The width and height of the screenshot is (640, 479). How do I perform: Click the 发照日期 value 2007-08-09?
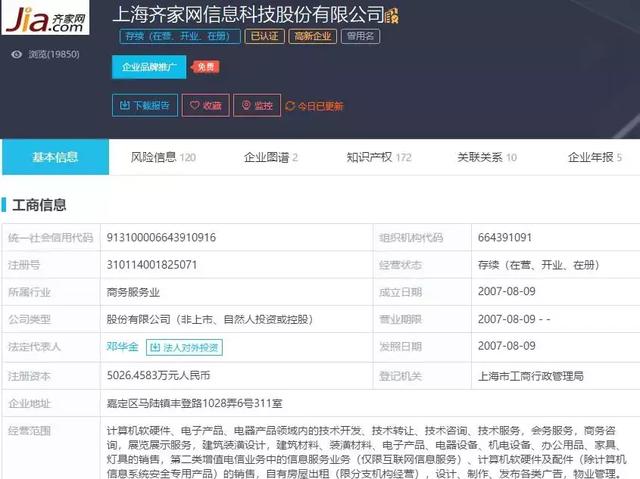(x=507, y=346)
